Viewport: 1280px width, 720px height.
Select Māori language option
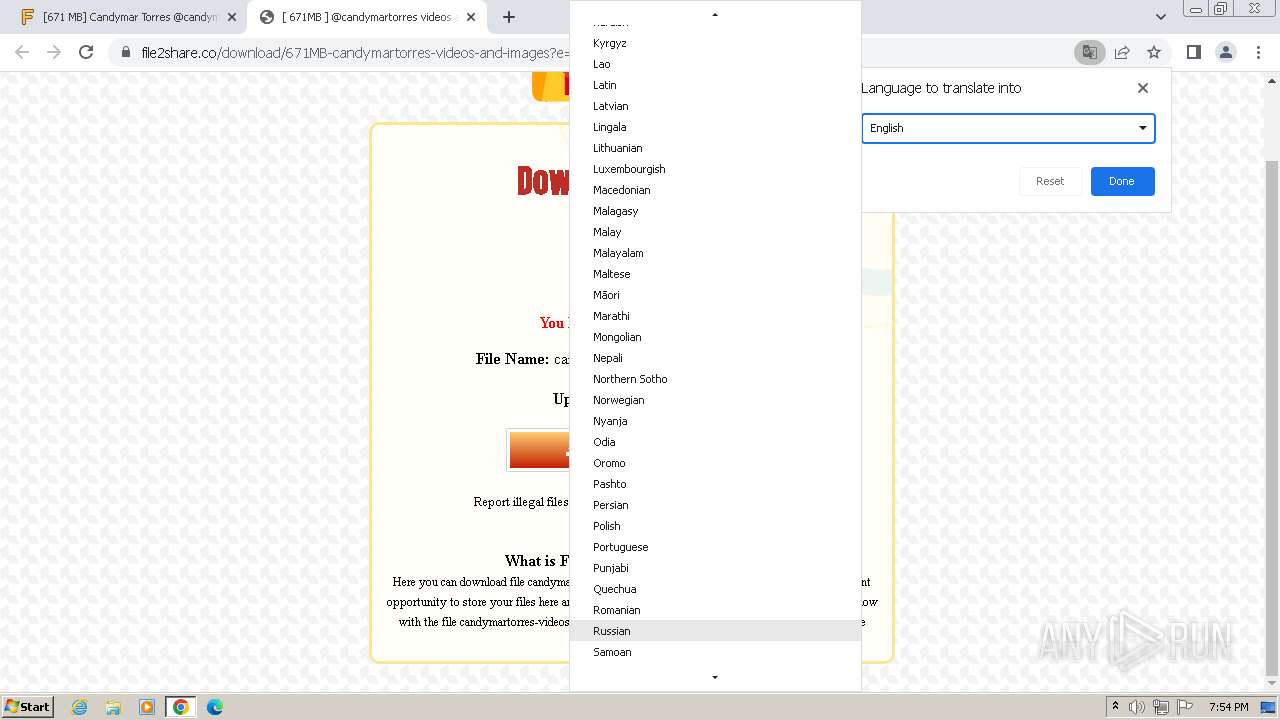tap(715, 295)
